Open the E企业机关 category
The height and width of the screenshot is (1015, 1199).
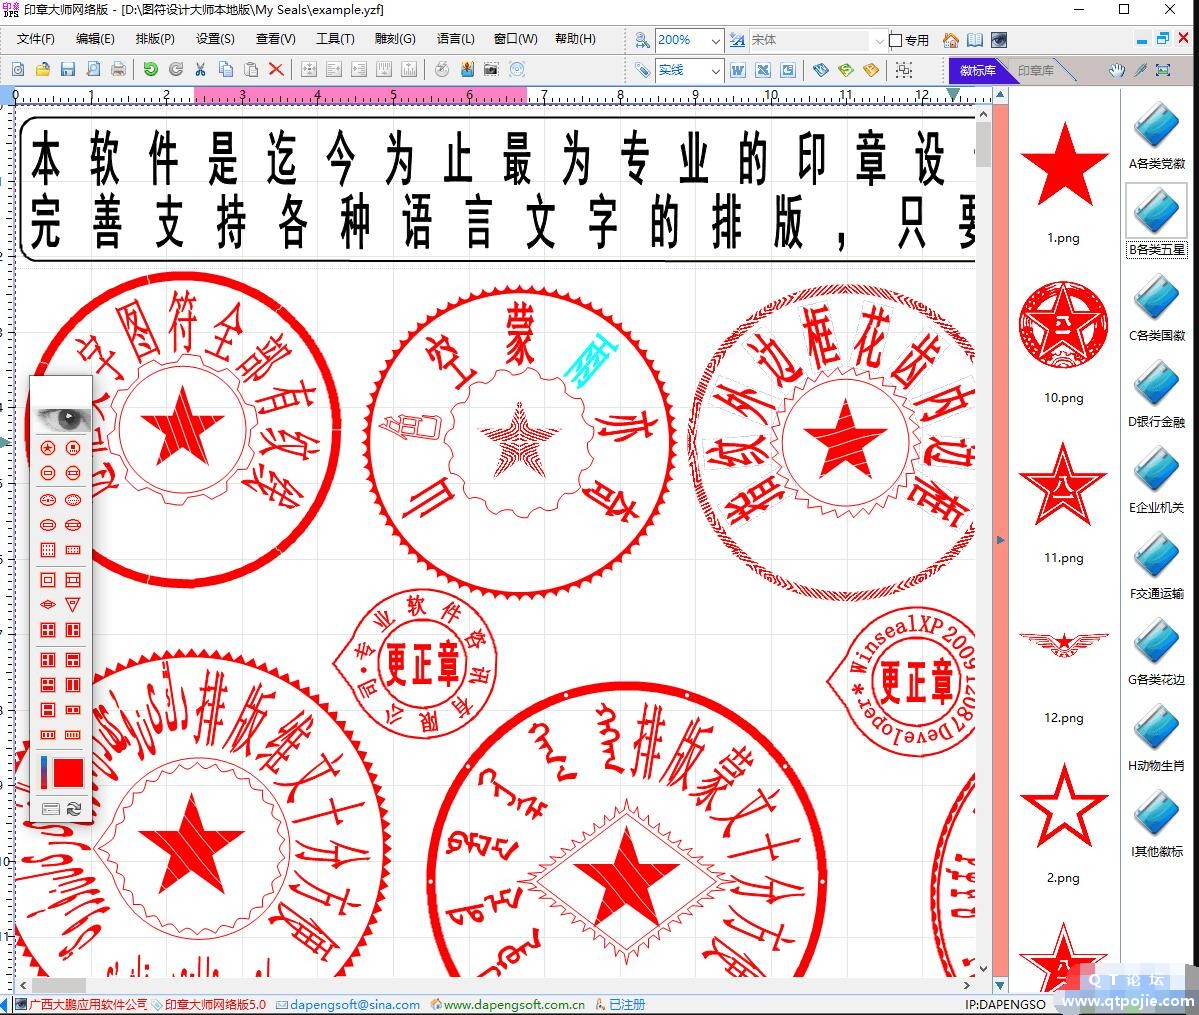pyautogui.click(x=1157, y=480)
